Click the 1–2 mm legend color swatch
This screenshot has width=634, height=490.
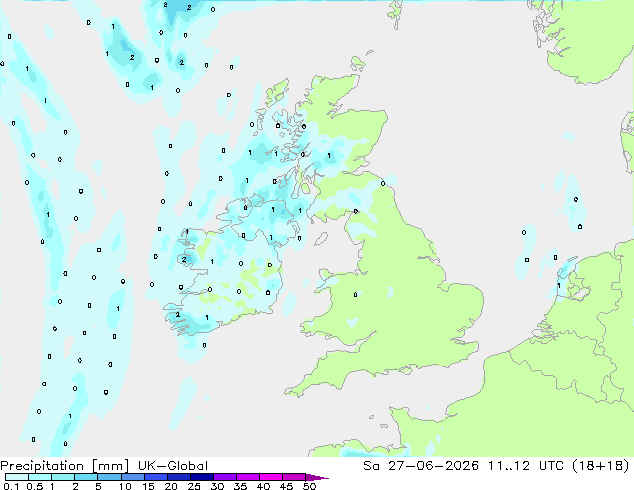pyautogui.click(x=63, y=477)
